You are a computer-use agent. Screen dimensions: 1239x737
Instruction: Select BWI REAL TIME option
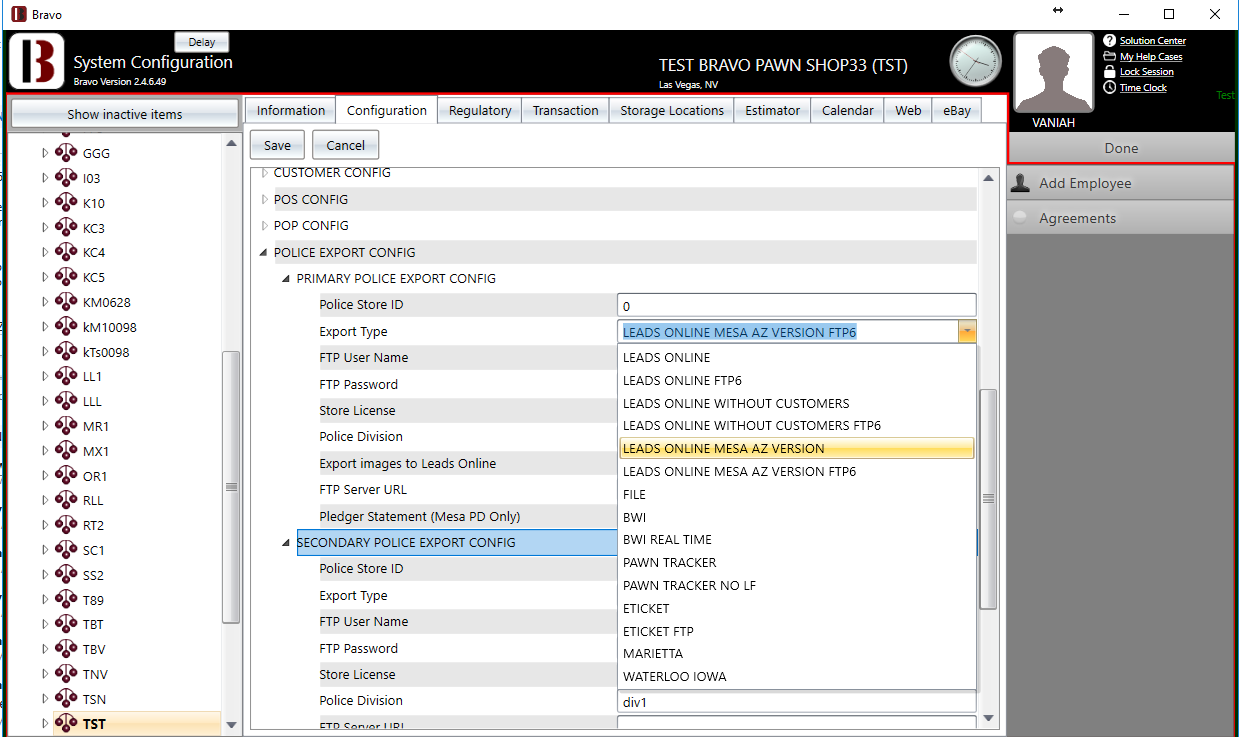click(796, 540)
